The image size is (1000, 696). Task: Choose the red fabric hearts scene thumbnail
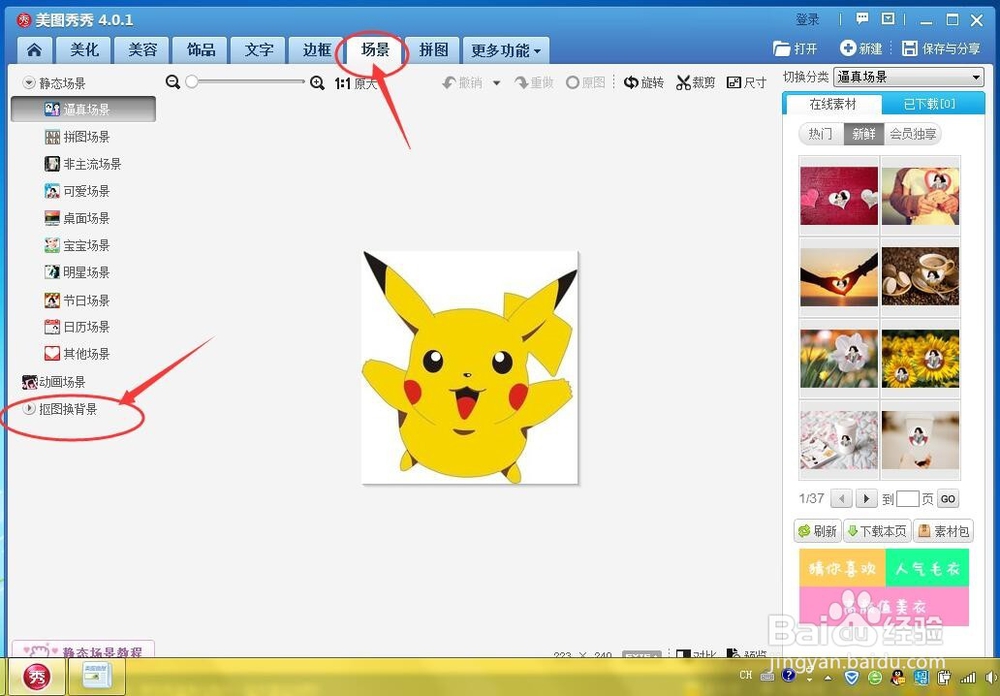(x=839, y=196)
